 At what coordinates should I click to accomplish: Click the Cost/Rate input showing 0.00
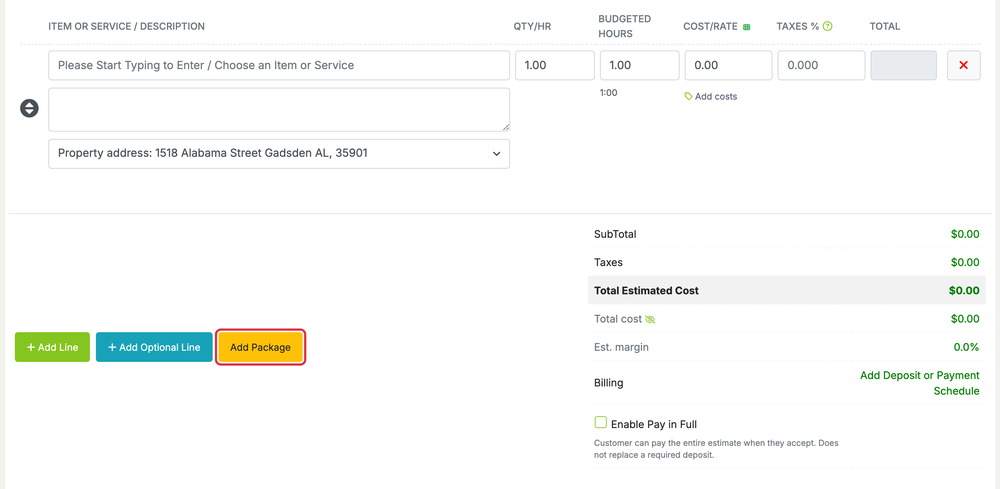(x=728, y=65)
